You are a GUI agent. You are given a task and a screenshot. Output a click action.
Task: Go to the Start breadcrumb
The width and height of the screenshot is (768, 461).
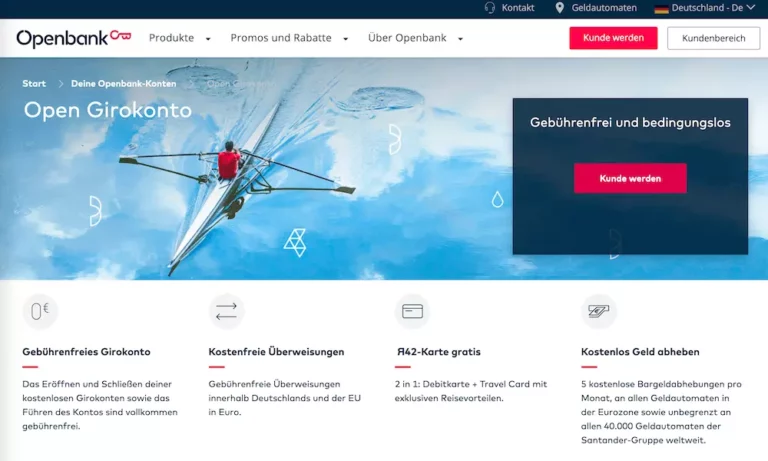pos(34,84)
